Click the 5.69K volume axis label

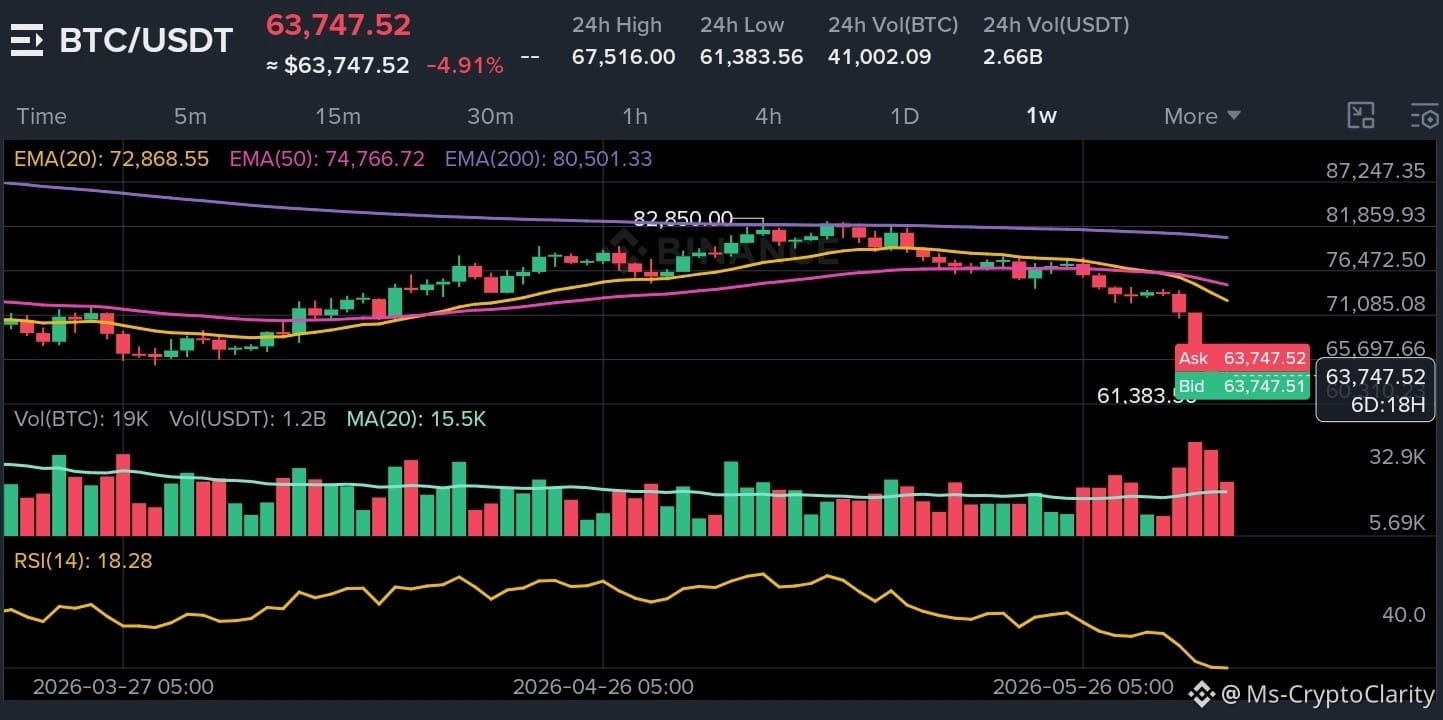click(1397, 522)
